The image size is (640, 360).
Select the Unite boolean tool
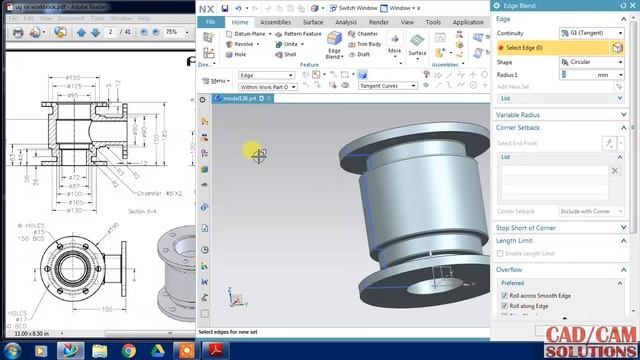[287, 44]
